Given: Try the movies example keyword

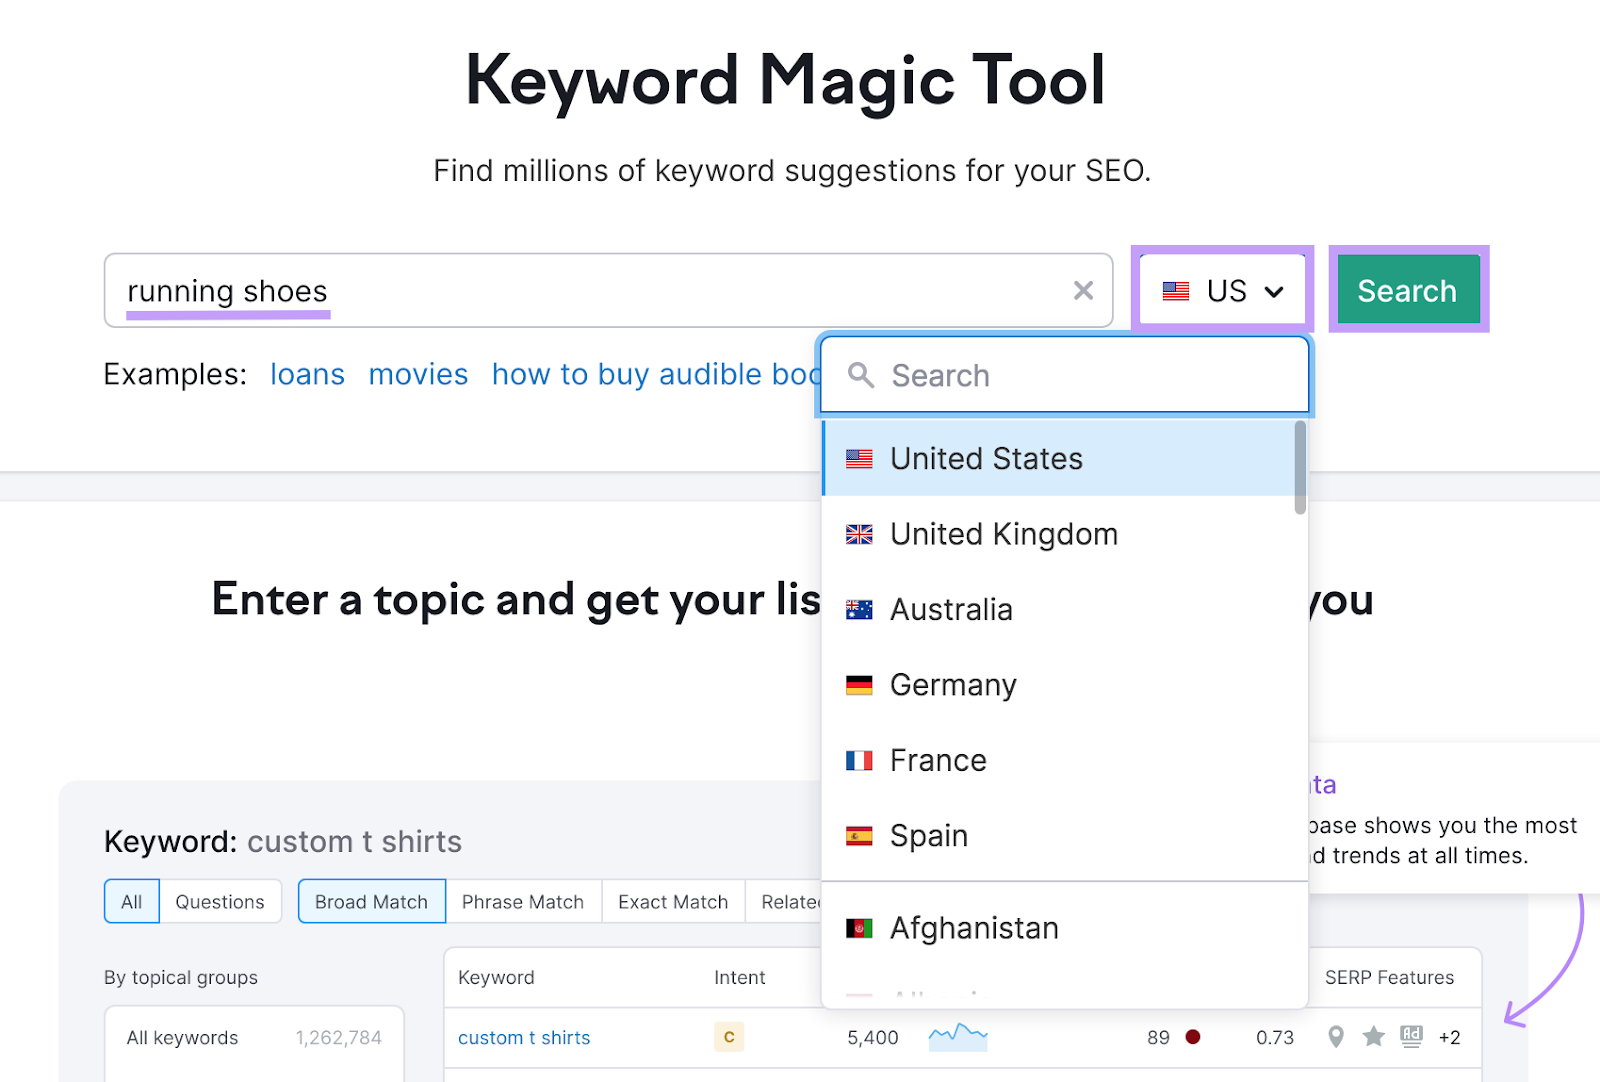Looking at the screenshot, I should click(x=418, y=374).
